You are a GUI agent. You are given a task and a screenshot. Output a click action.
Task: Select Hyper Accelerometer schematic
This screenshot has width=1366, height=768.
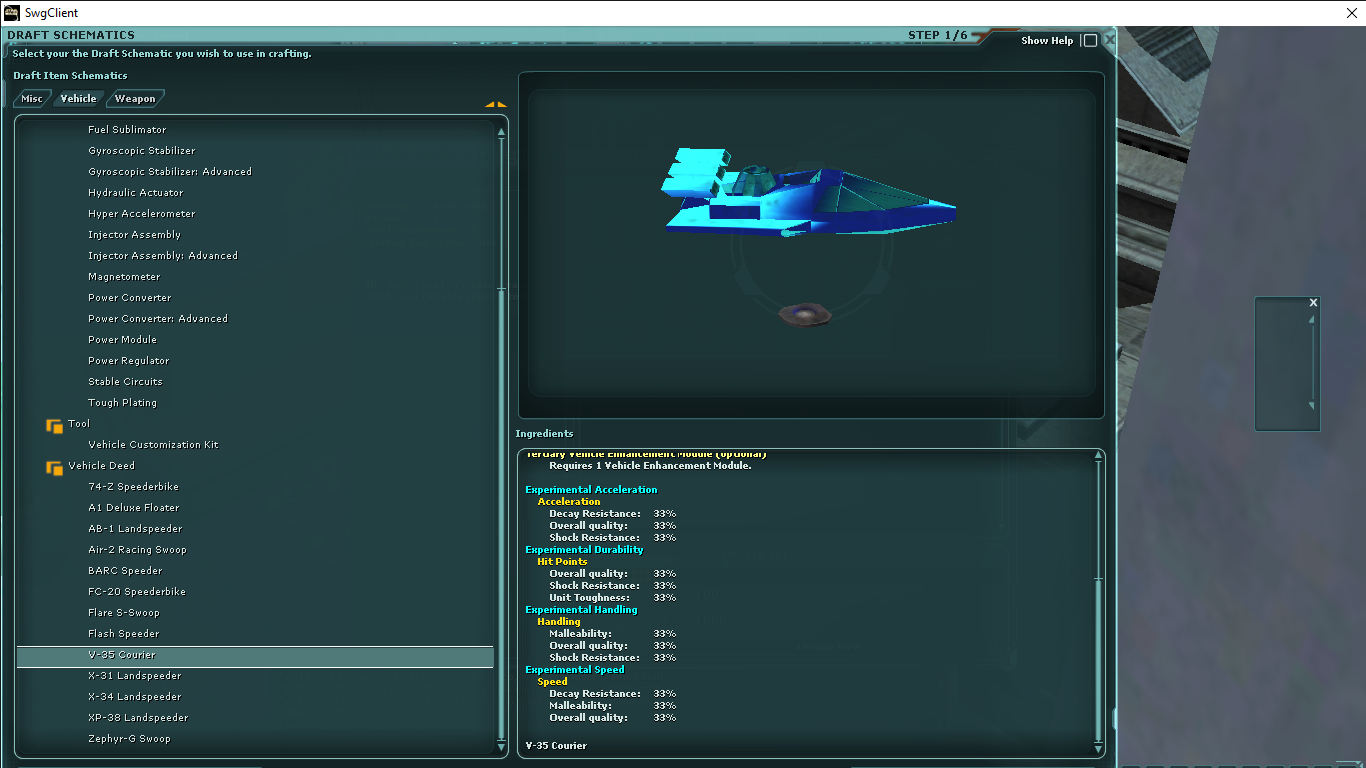tap(142, 214)
